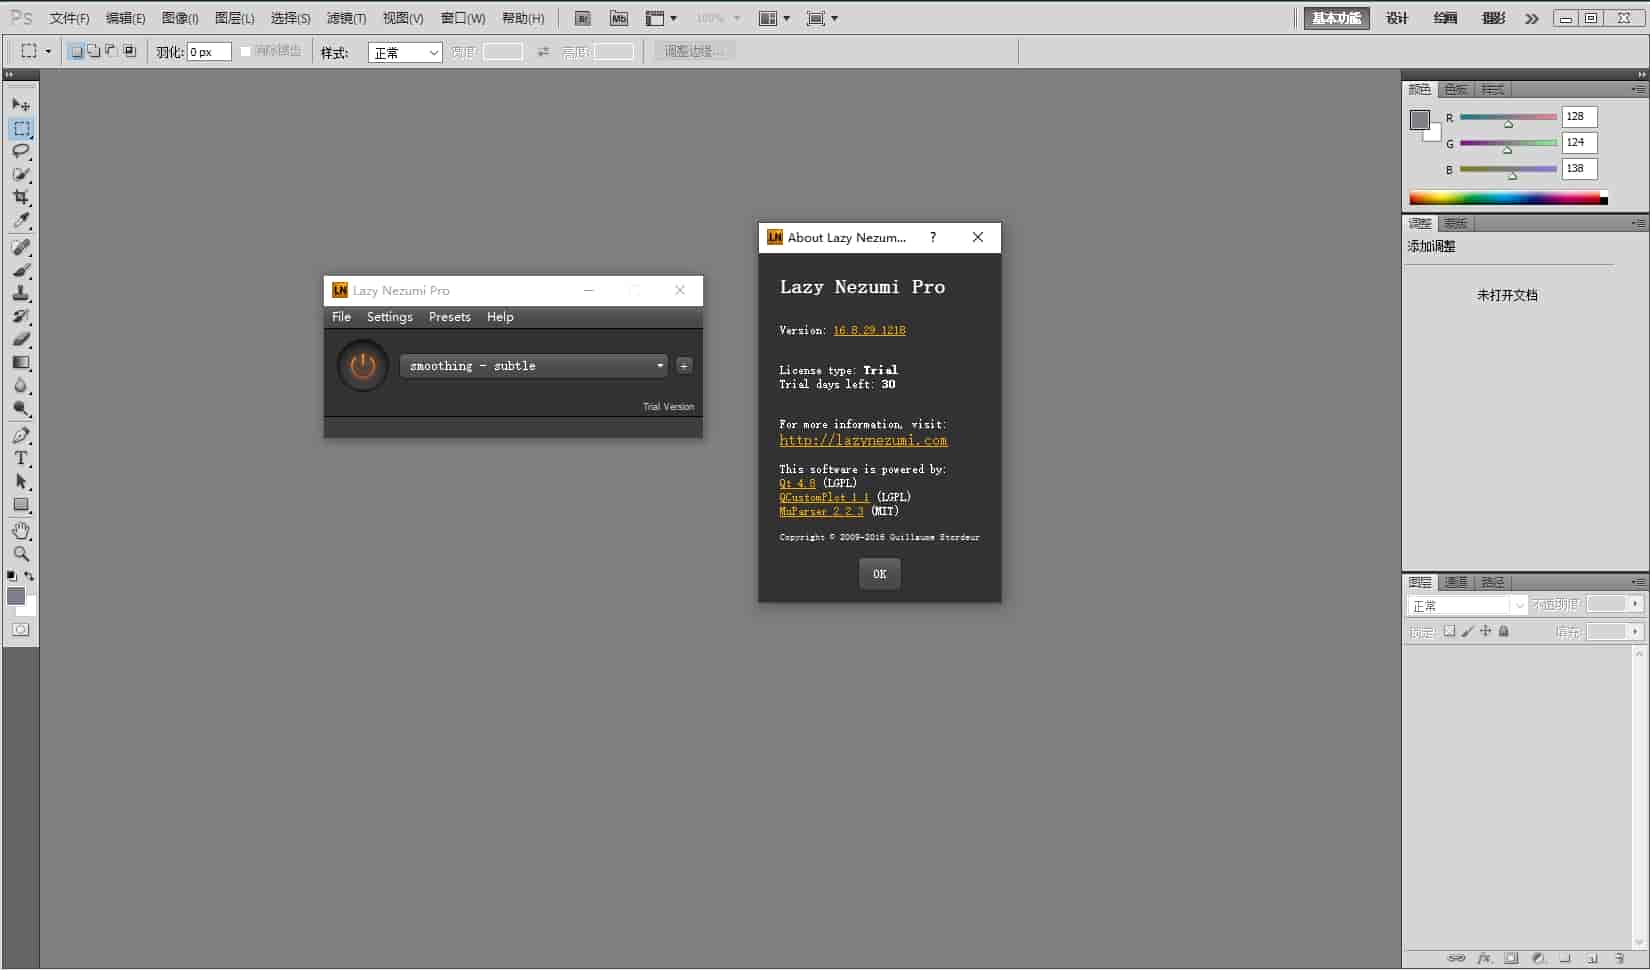
Task: Click the R red color slider
Action: [x=1508, y=118]
